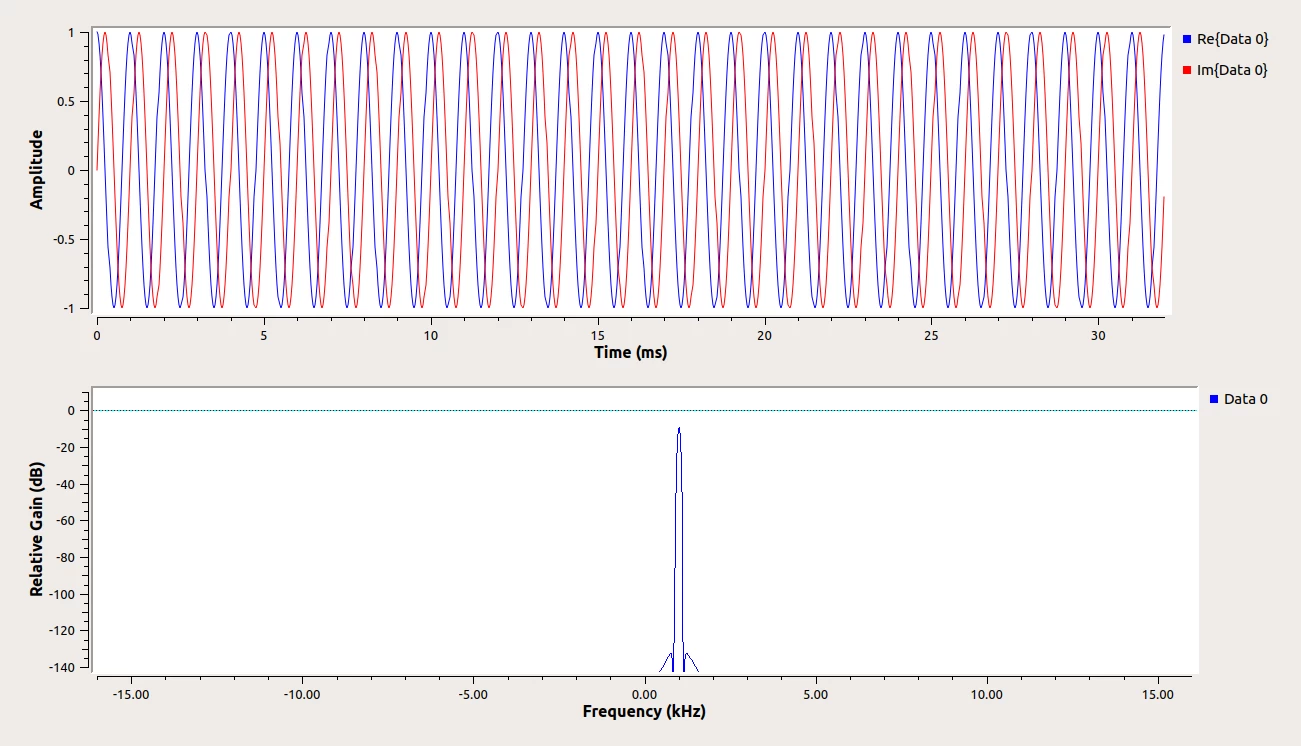Click the -15.00 tick on frequency axis
This screenshot has height=746, width=1301.
coord(131,694)
